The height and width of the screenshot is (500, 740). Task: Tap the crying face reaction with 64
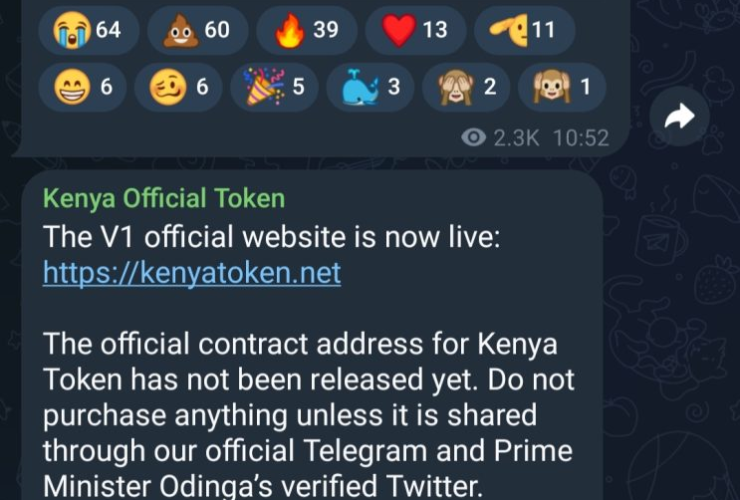click(x=89, y=30)
